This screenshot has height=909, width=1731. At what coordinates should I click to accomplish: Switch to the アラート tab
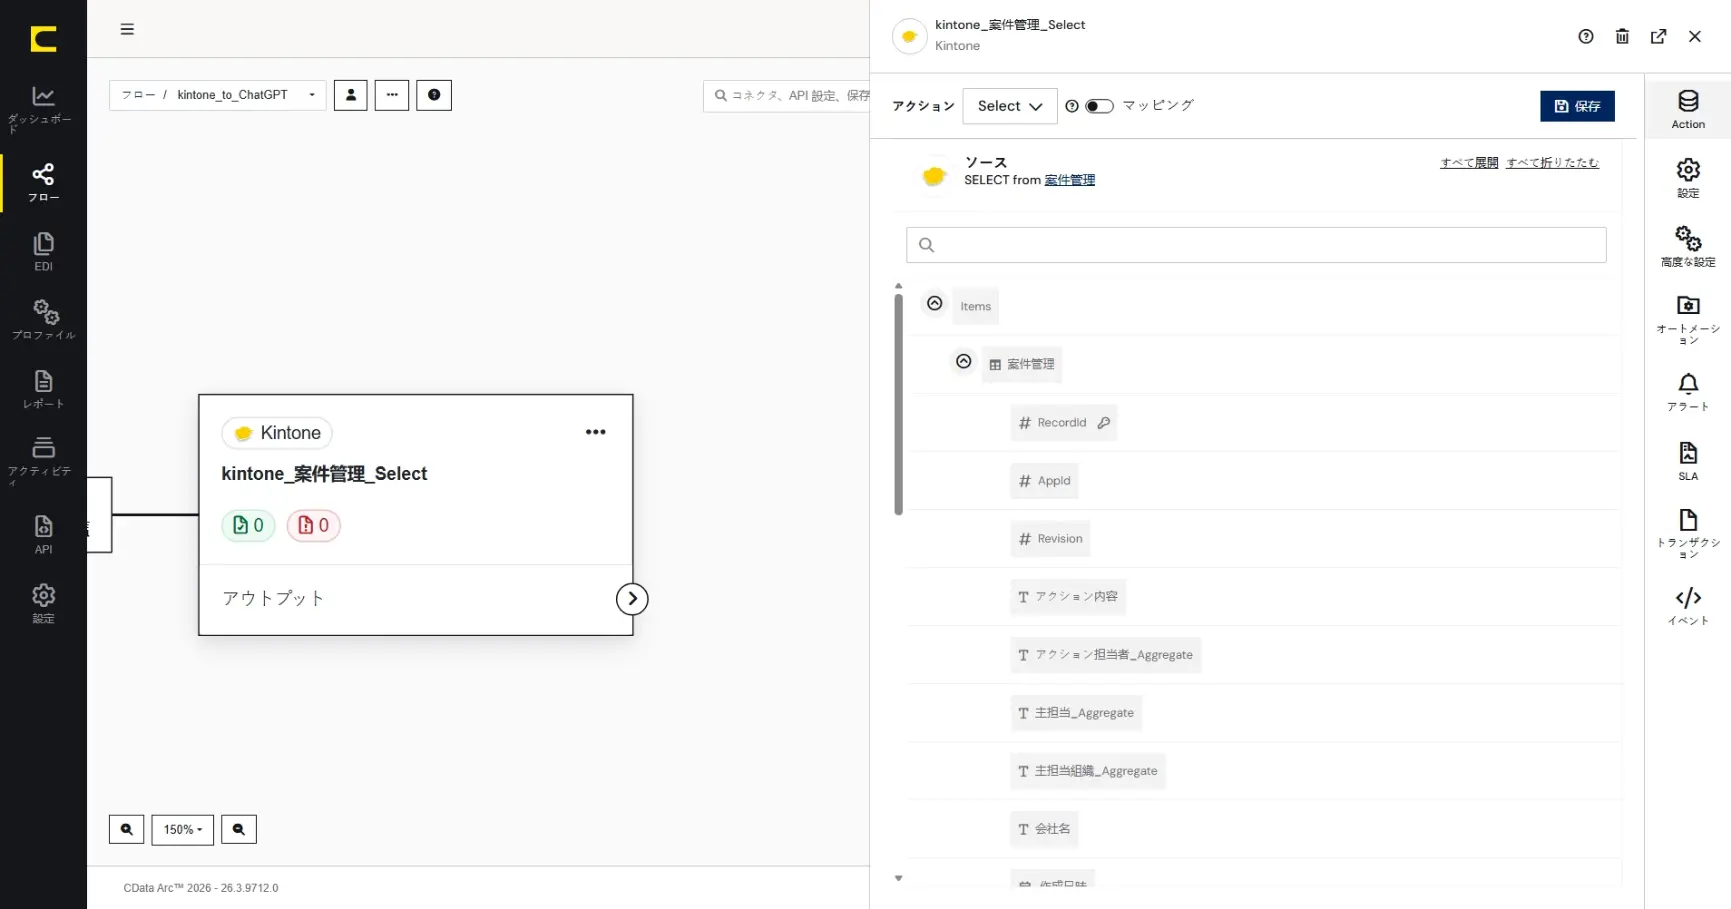pyautogui.click(x=1688, y=393)
